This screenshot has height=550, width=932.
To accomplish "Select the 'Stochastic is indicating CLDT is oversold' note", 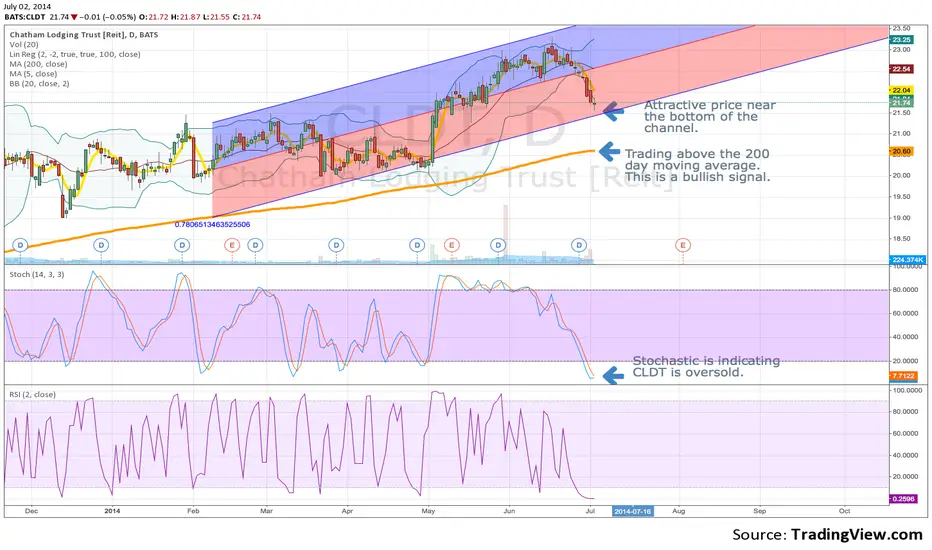I will click(x=706, y=366).
